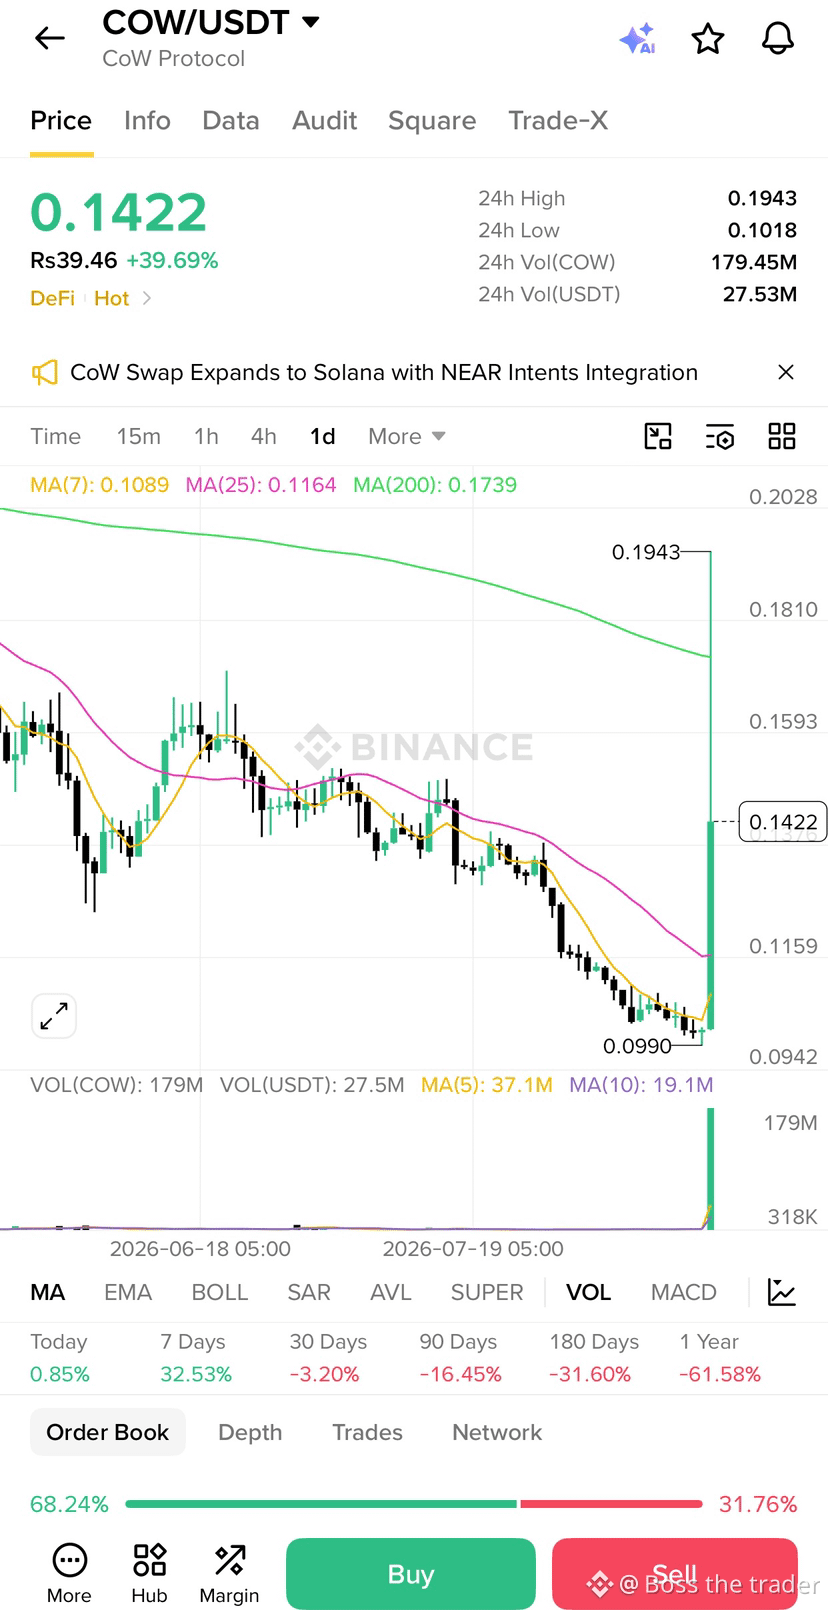Expand the chart to fullscreen
The height and width of the screenshot is (1610, 828).
click(x=54, y=1016)
